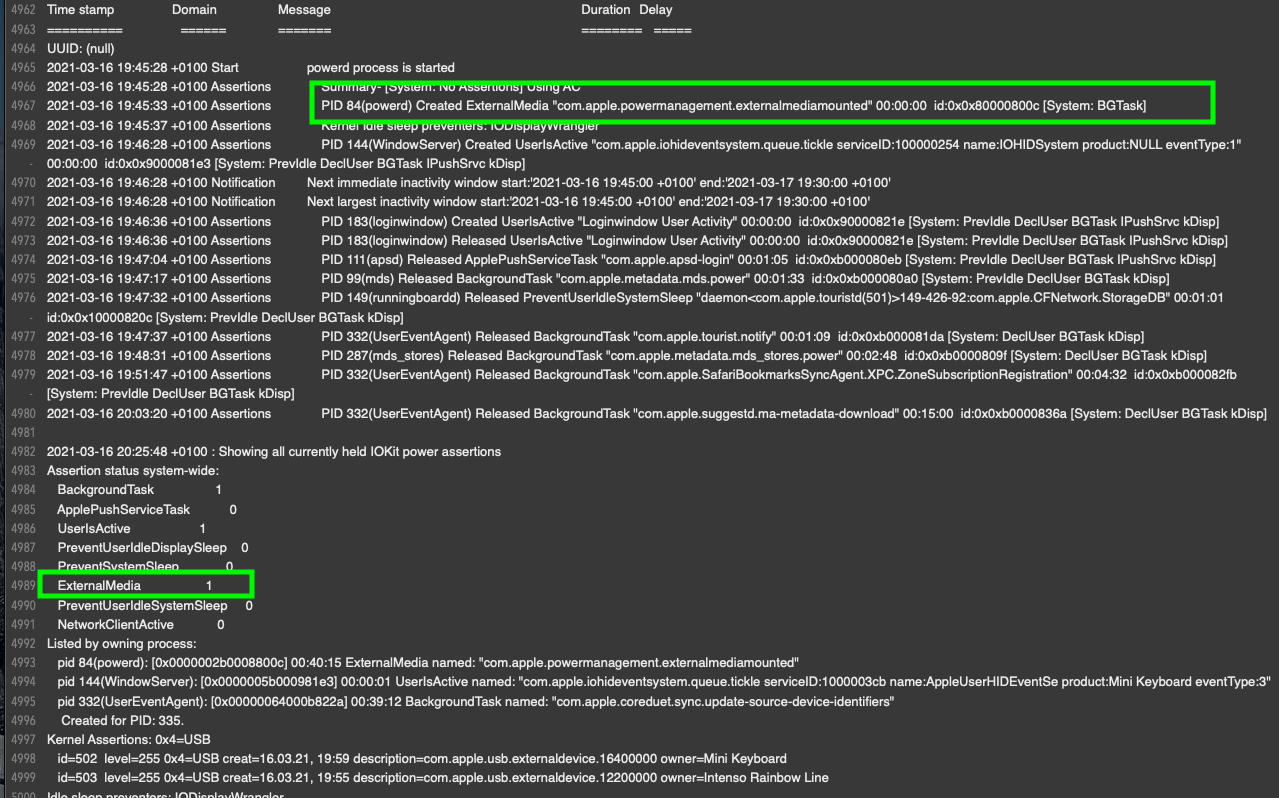This screenshot has width=1279, height=798.
Task: Click the "Time stamp" column heading
Action: 80,10
